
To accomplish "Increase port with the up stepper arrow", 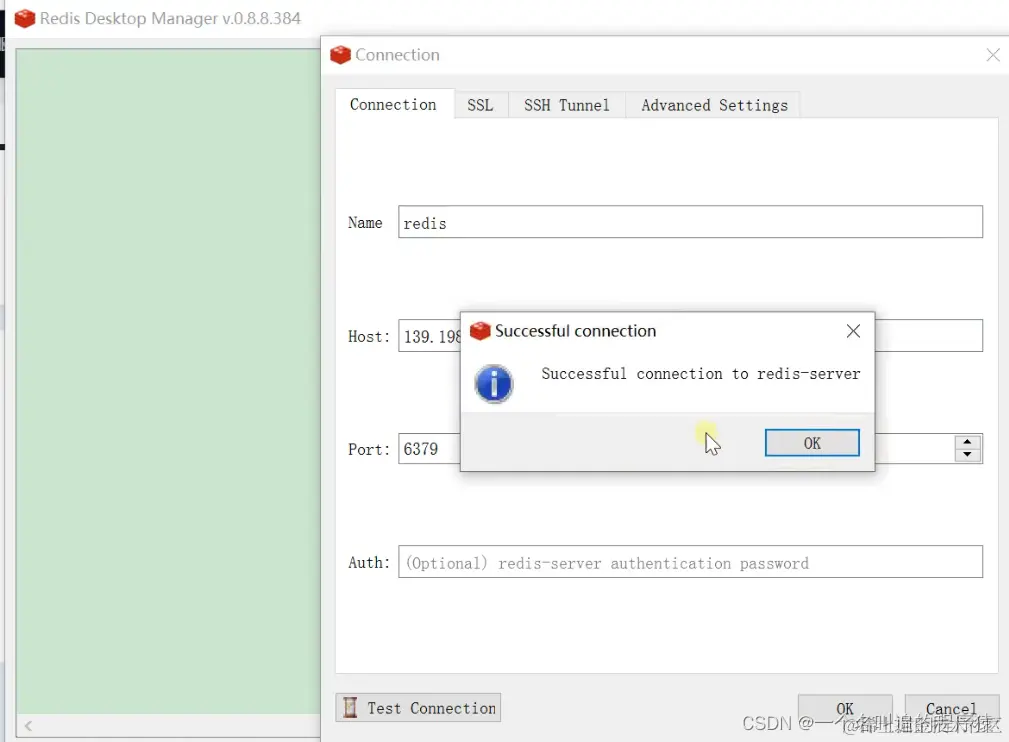I will pos(967,442).
